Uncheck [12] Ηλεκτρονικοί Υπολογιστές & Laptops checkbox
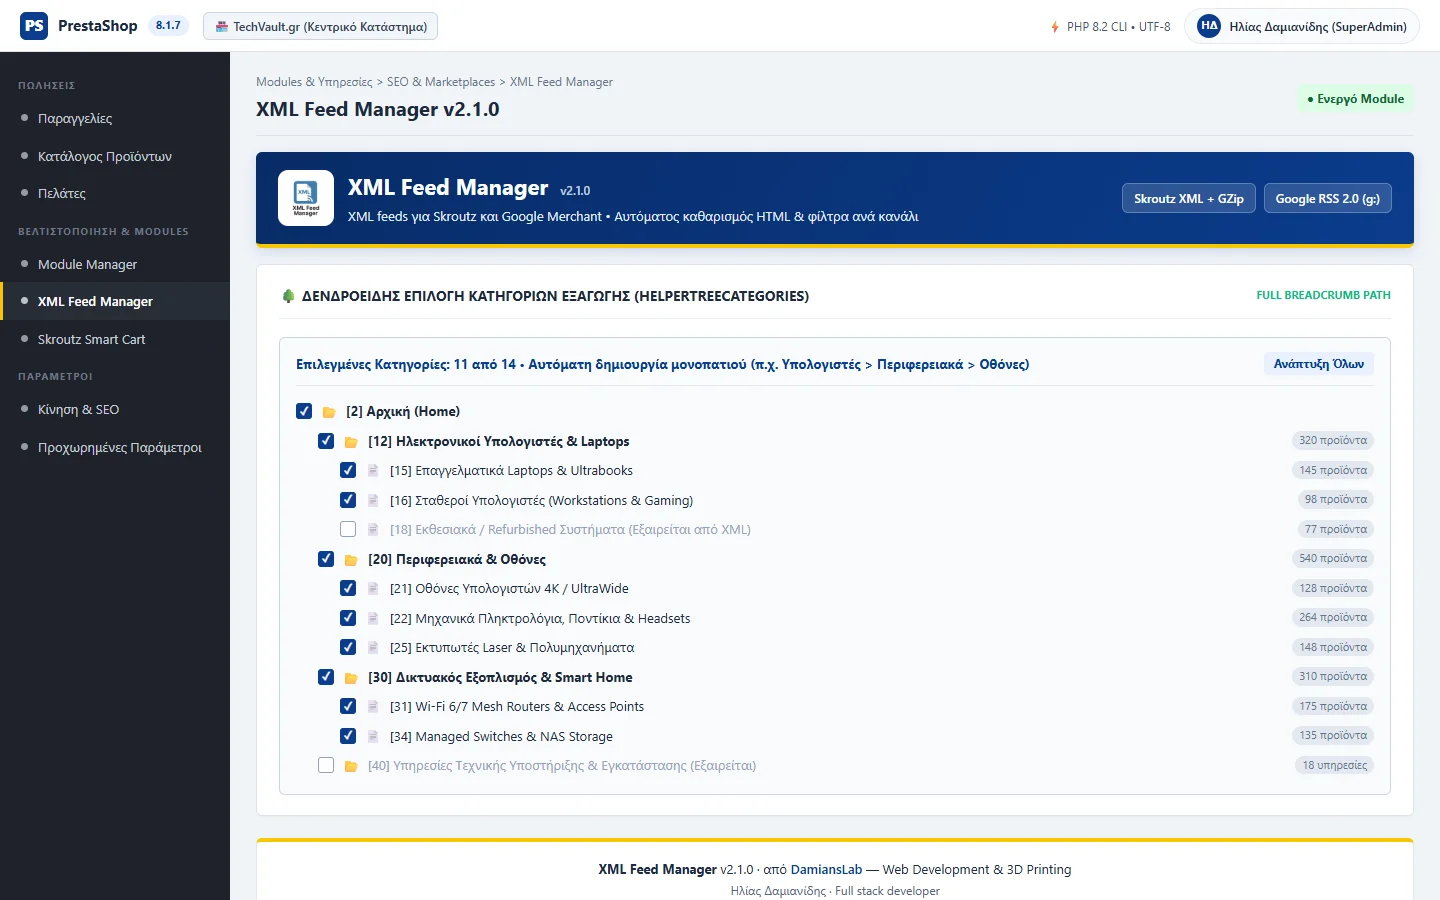The height and width of the screenshot is (900, 1440). point(326,441)
